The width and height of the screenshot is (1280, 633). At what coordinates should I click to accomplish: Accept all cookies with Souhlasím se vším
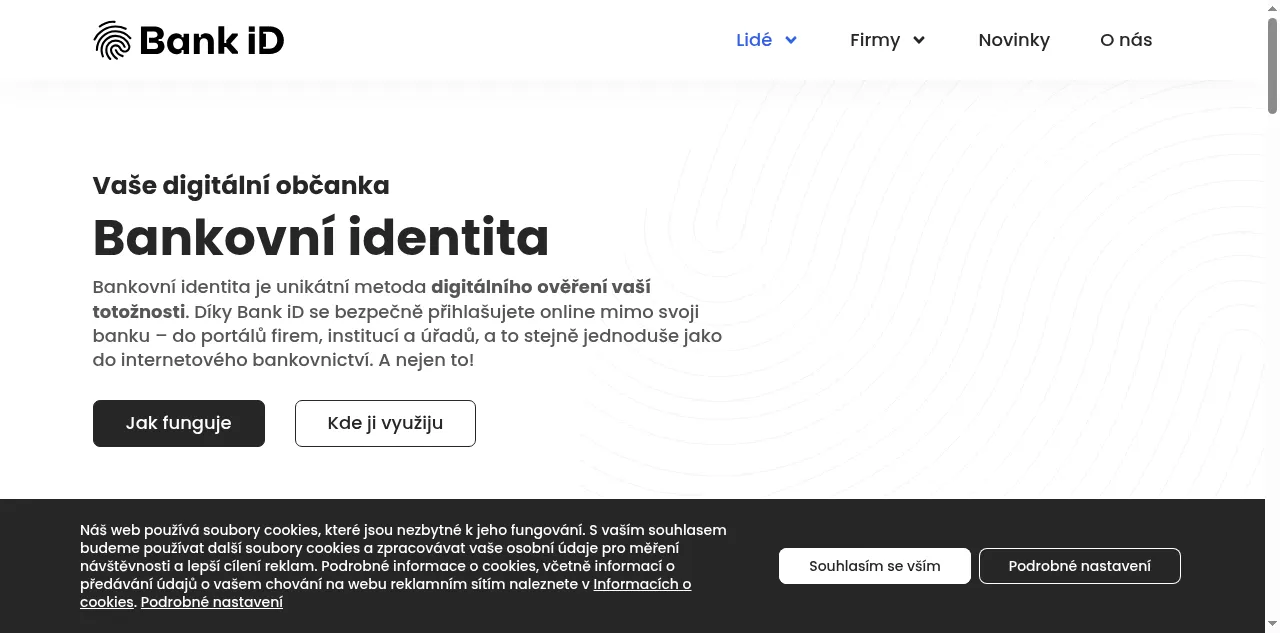point(875,566)
